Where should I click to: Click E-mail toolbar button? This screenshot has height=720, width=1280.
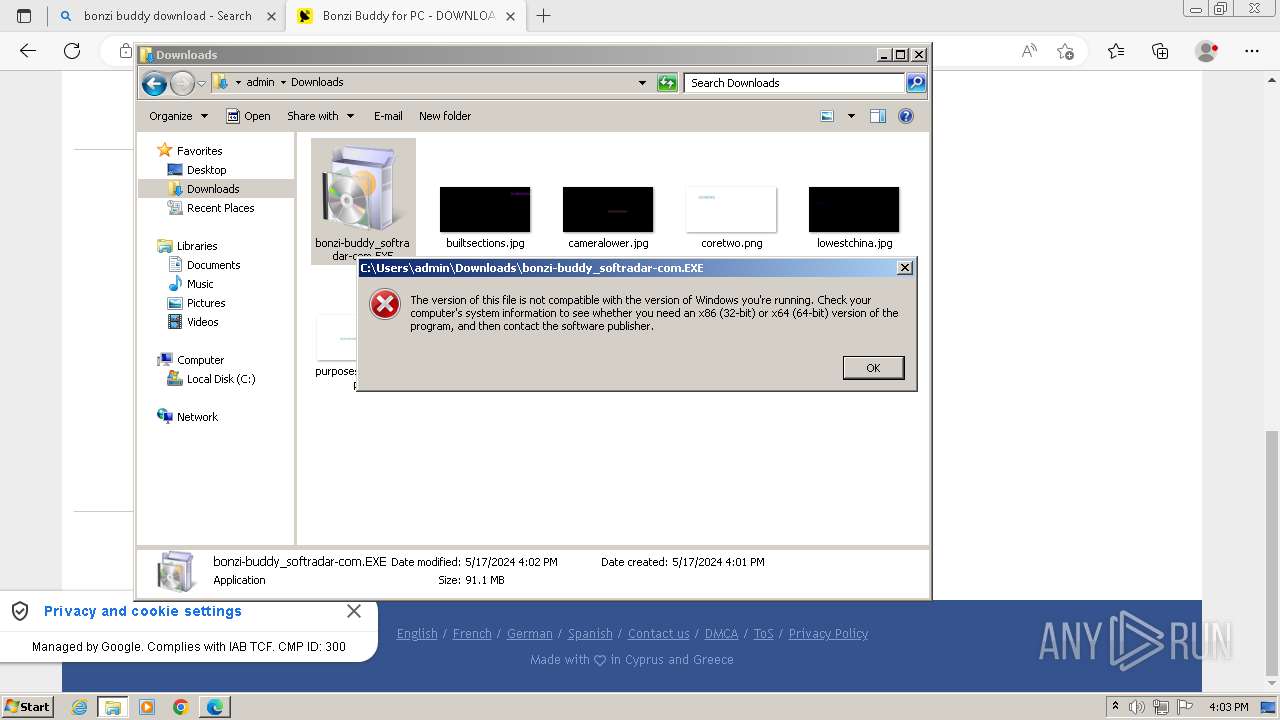[x=388, y=116]
